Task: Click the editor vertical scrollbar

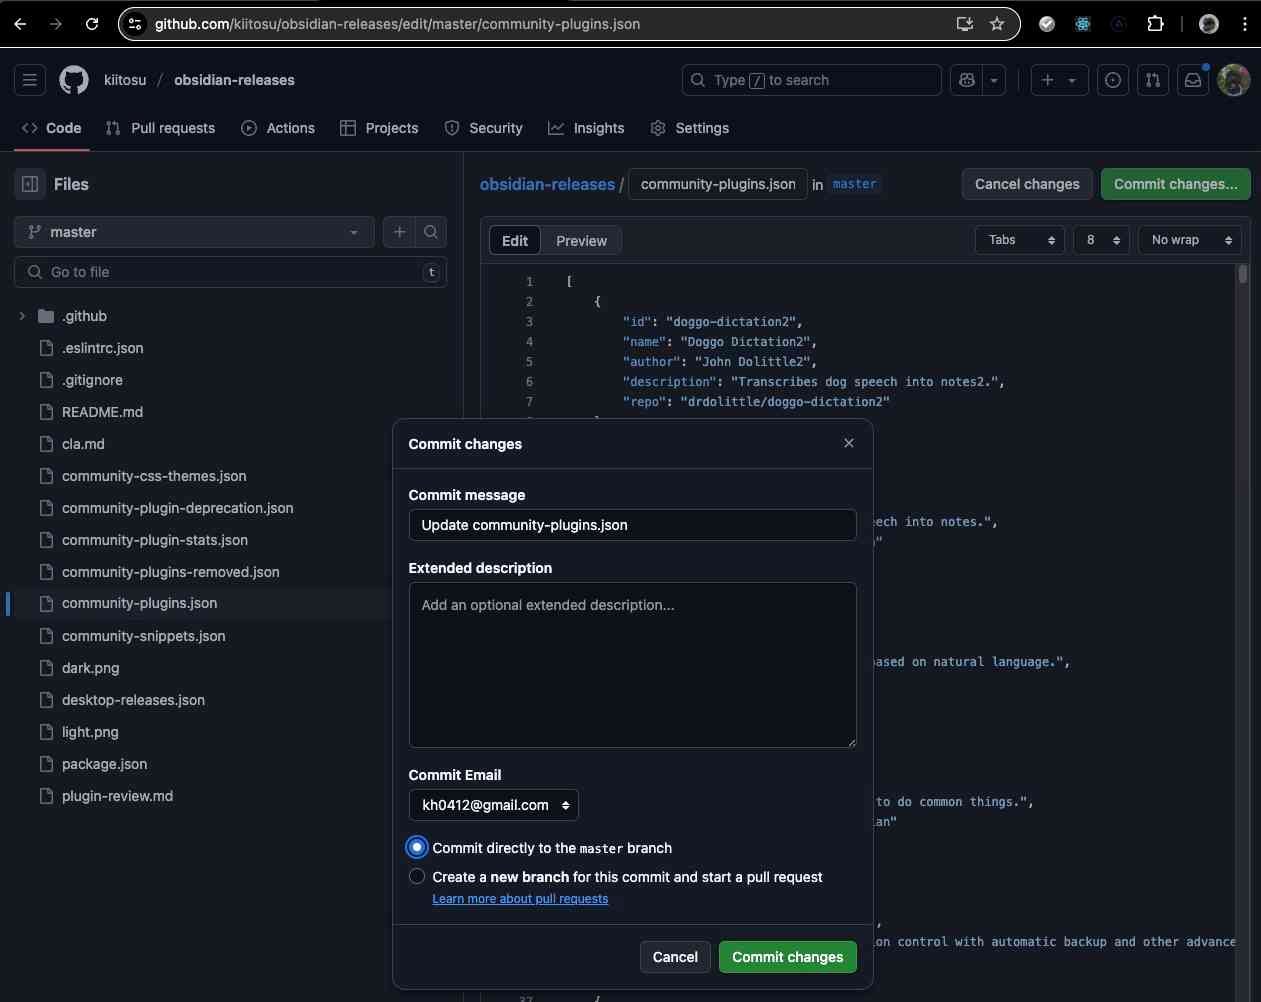Action: [1243, 275]
